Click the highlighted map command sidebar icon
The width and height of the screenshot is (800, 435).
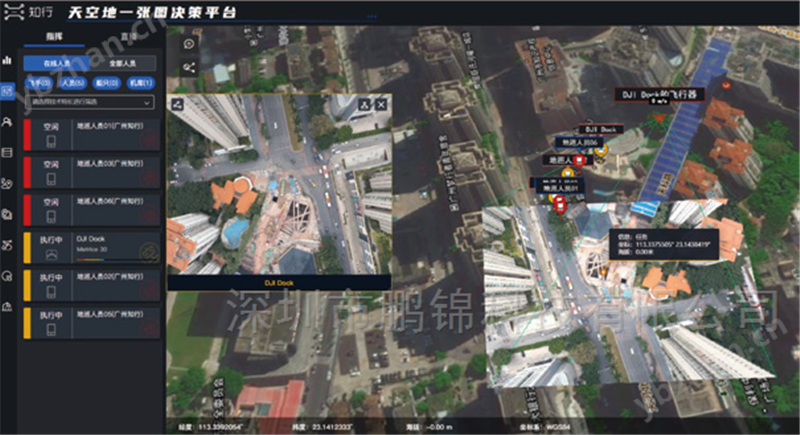8,90
